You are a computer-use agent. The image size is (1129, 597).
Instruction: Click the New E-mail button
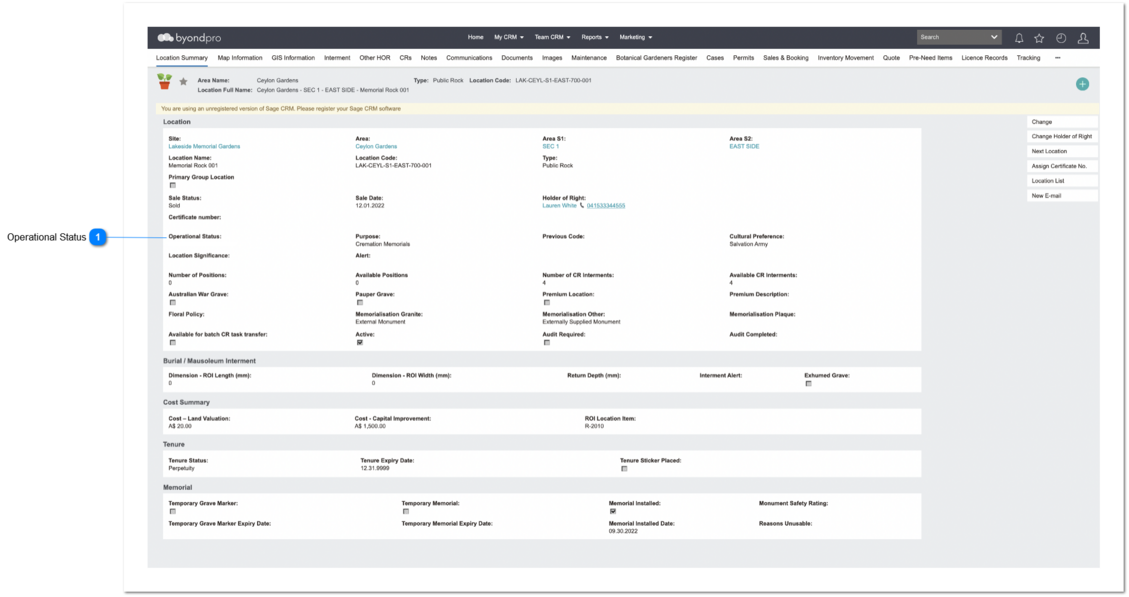click(1062, 196)
